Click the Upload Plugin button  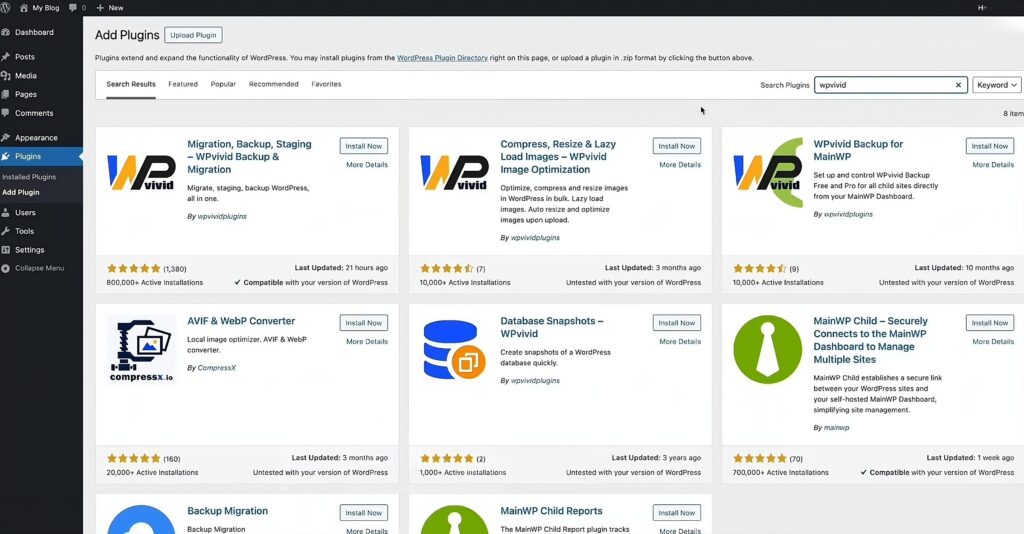193,35
